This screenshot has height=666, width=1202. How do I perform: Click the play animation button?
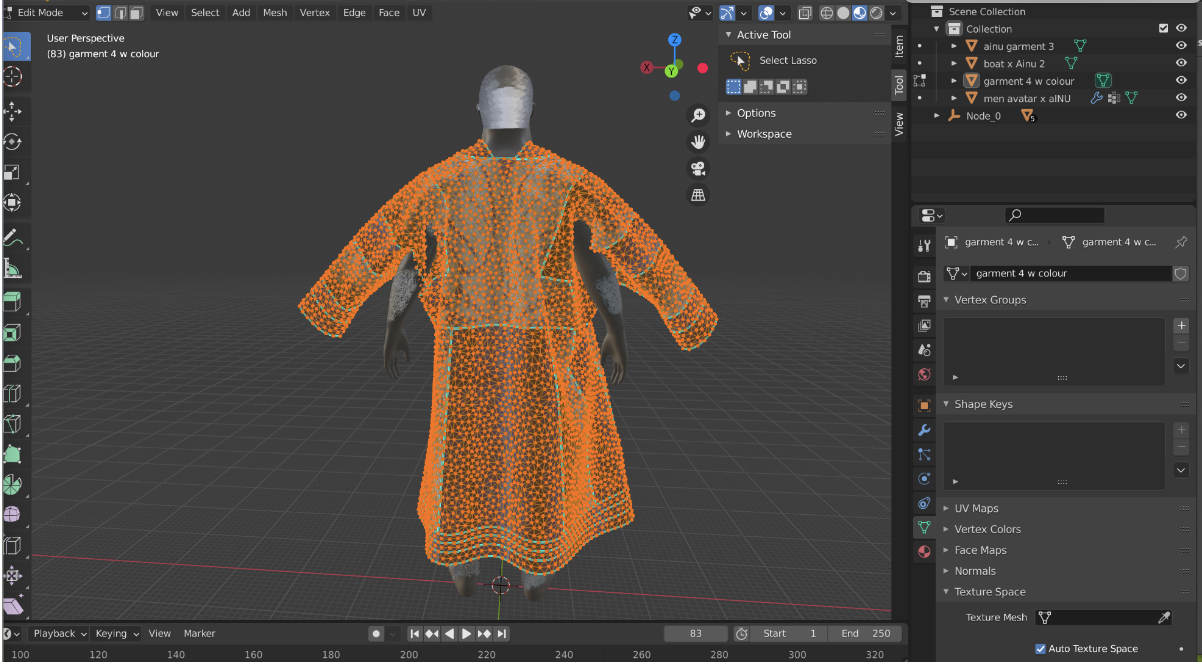pos(467,633)
